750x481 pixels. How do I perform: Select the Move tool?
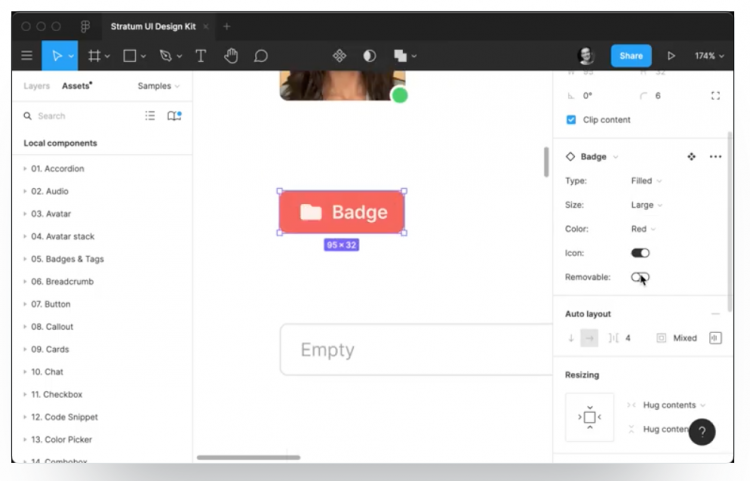point(56,56)
